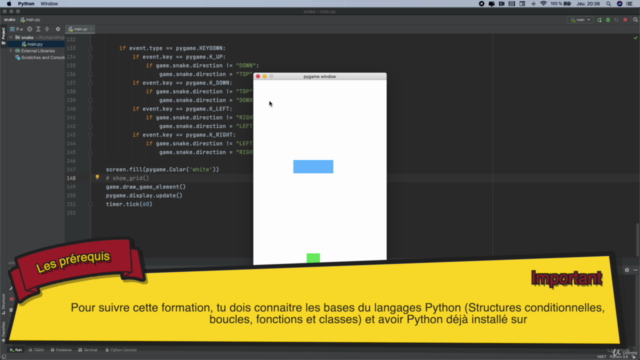
Task: Click Select Opened File target icon
Action: point(29,29)
